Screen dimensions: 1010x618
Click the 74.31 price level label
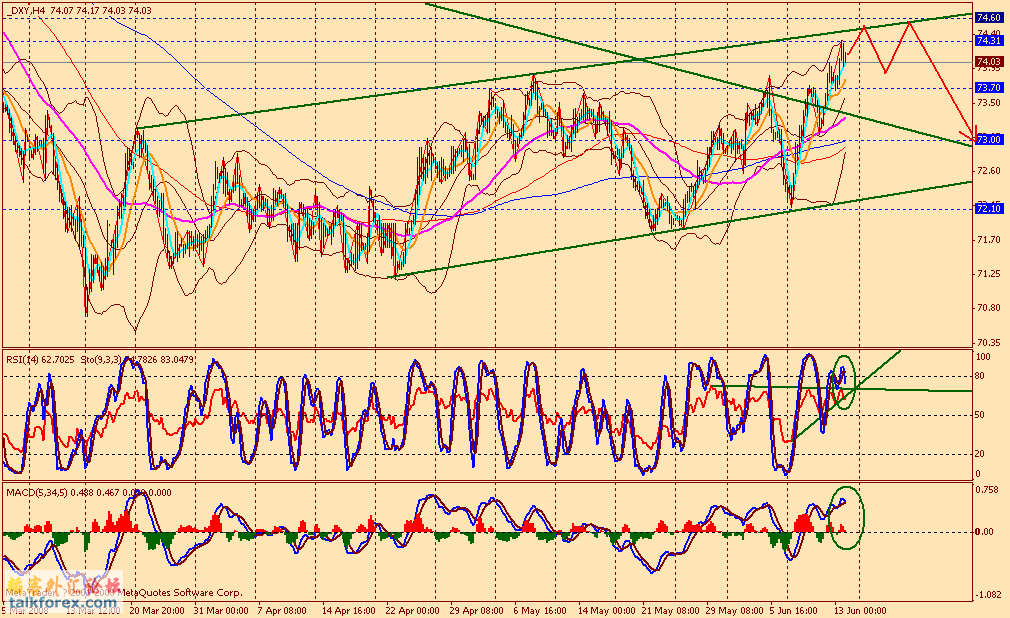pos(988,41)
